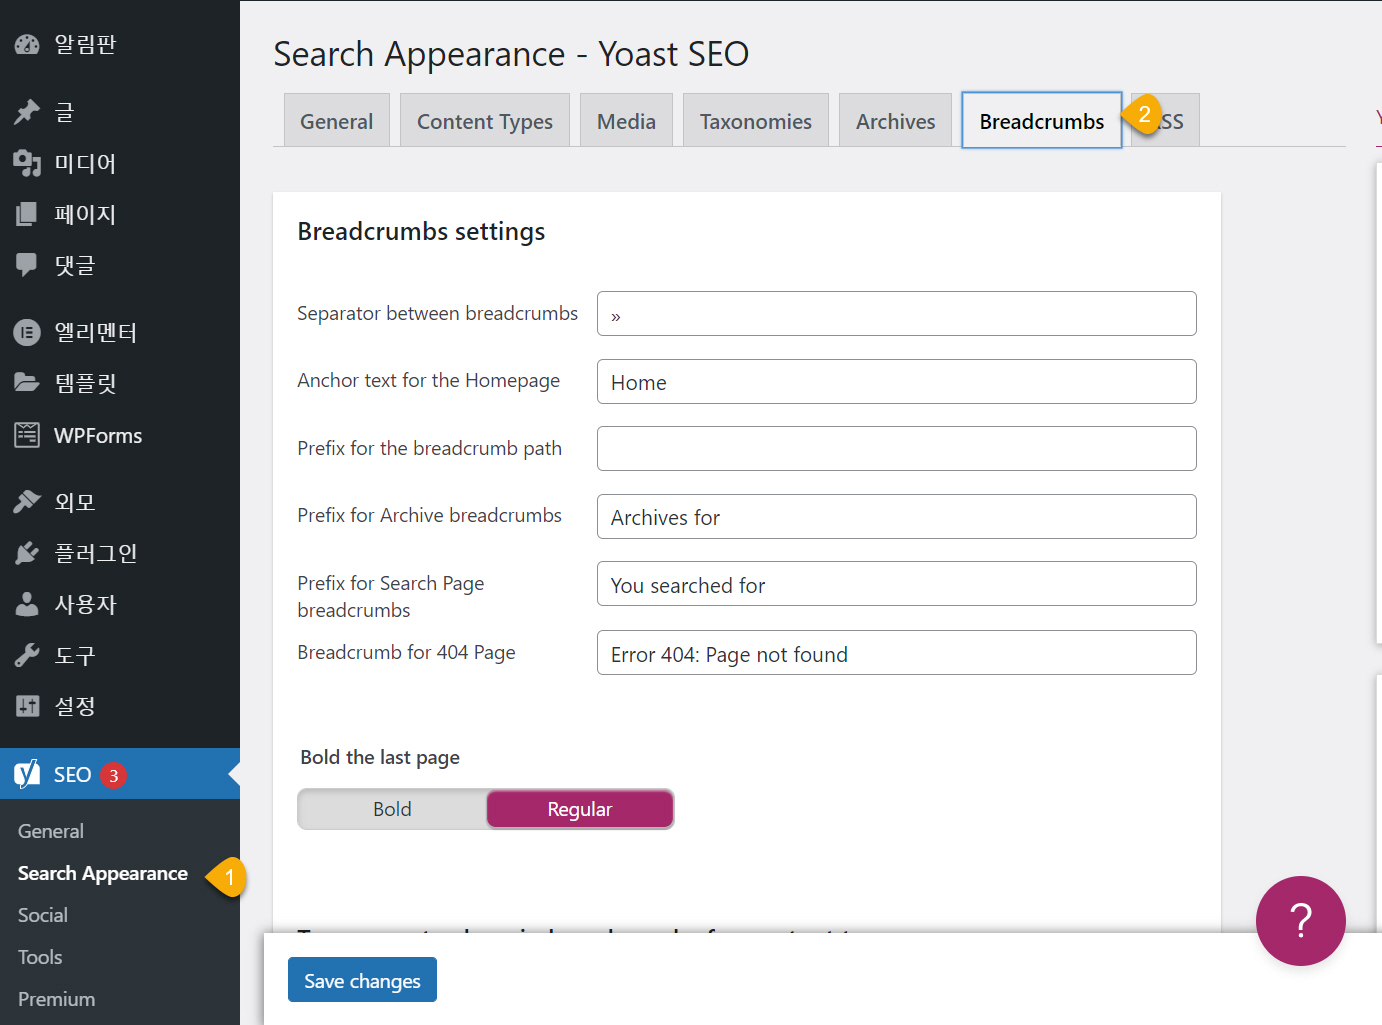Select the Breadcrumbs tab

(x=1042, y=121)
